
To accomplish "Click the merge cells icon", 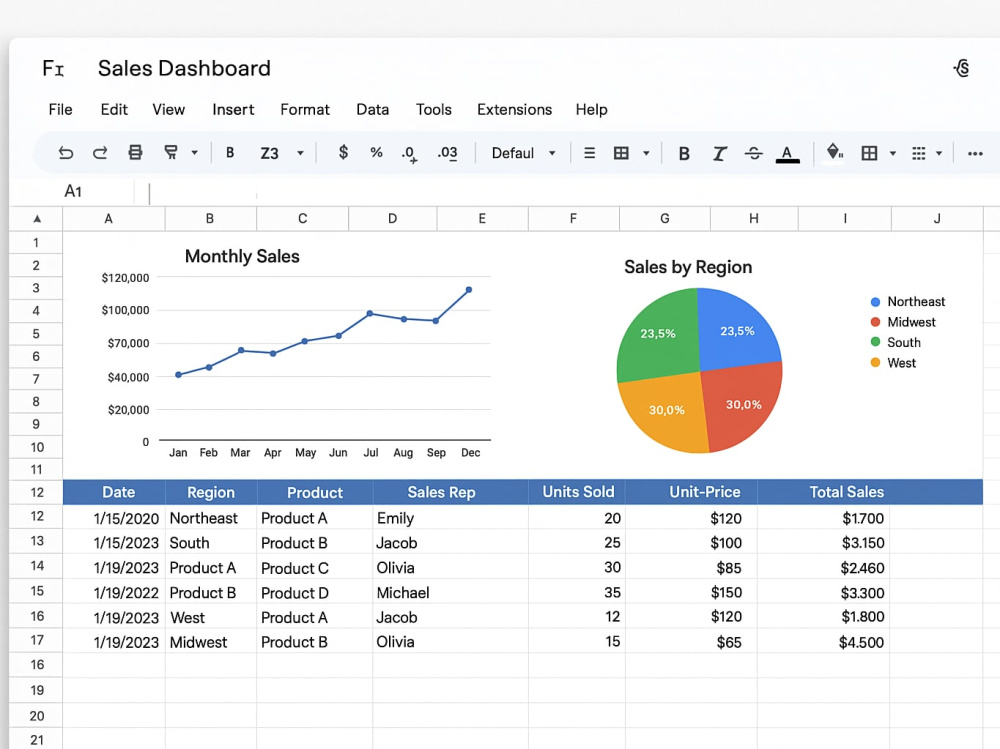I will point(621,153).
